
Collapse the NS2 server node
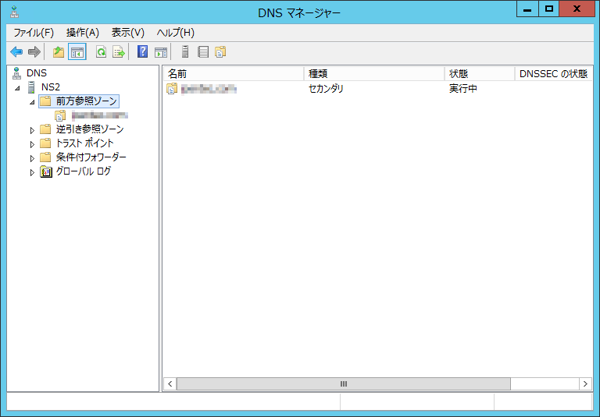[17, 88]
